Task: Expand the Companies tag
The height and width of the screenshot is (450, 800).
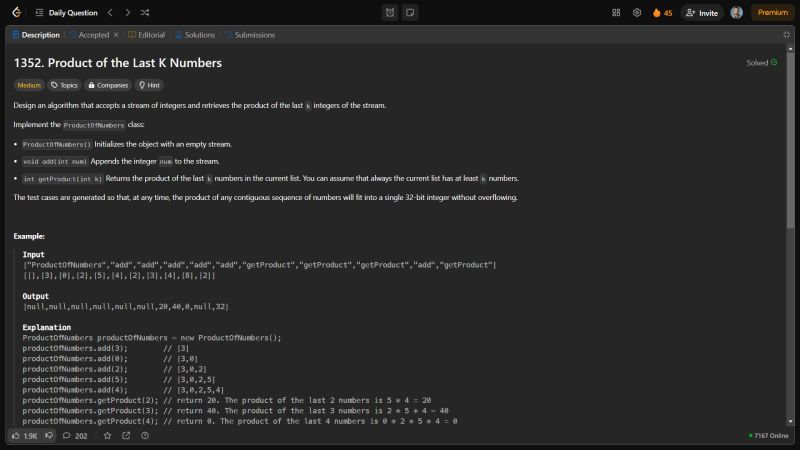Action: pos(107,85)
